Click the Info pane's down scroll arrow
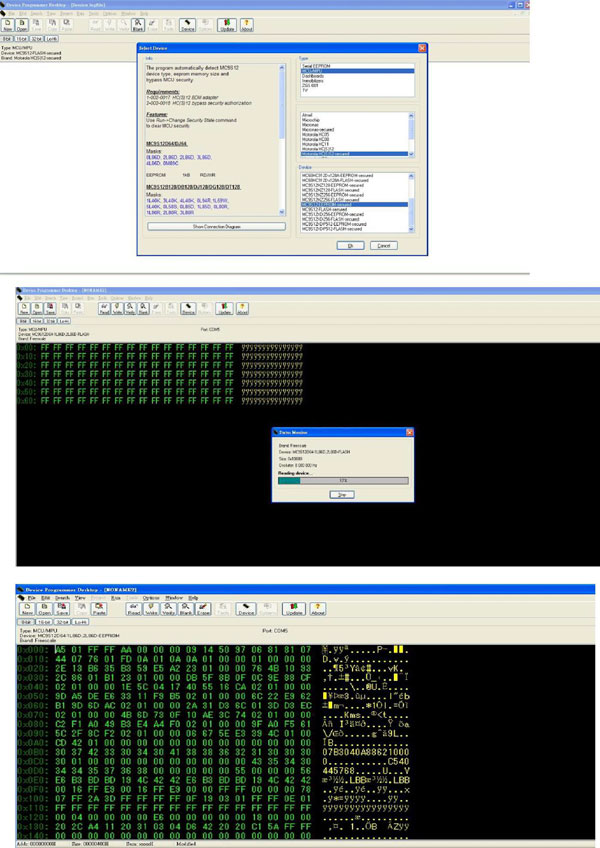600x848 pixels. (x=282, y=212)
